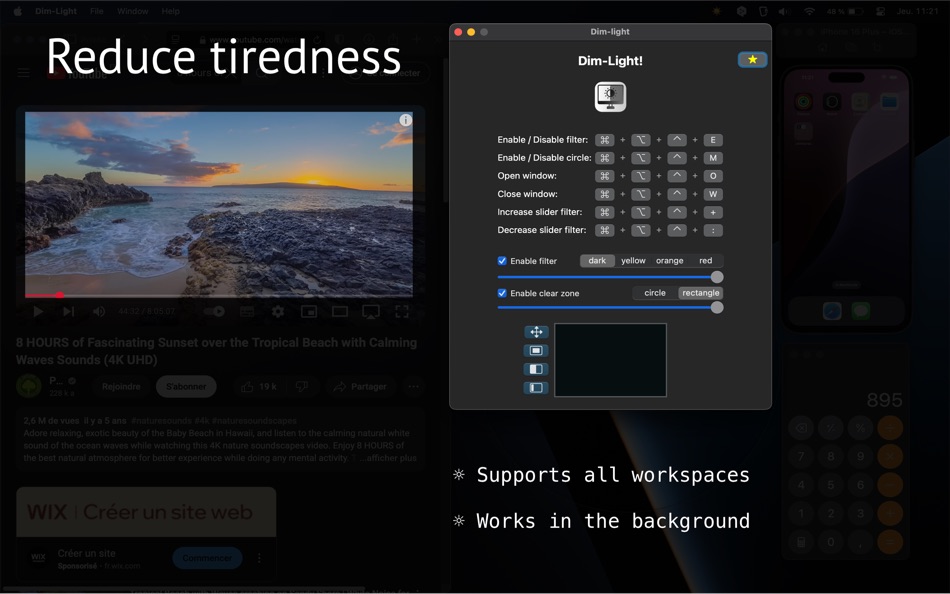Click the battery indicator in menu bar
Screen dimensions: 950x594
click(x=845, y=11)
